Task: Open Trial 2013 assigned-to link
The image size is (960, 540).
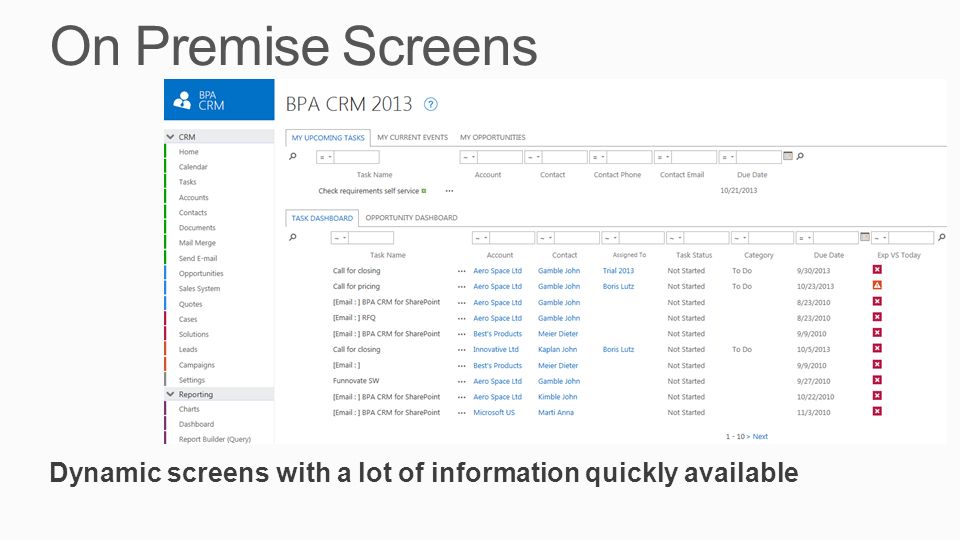Action: pos(618,271)
